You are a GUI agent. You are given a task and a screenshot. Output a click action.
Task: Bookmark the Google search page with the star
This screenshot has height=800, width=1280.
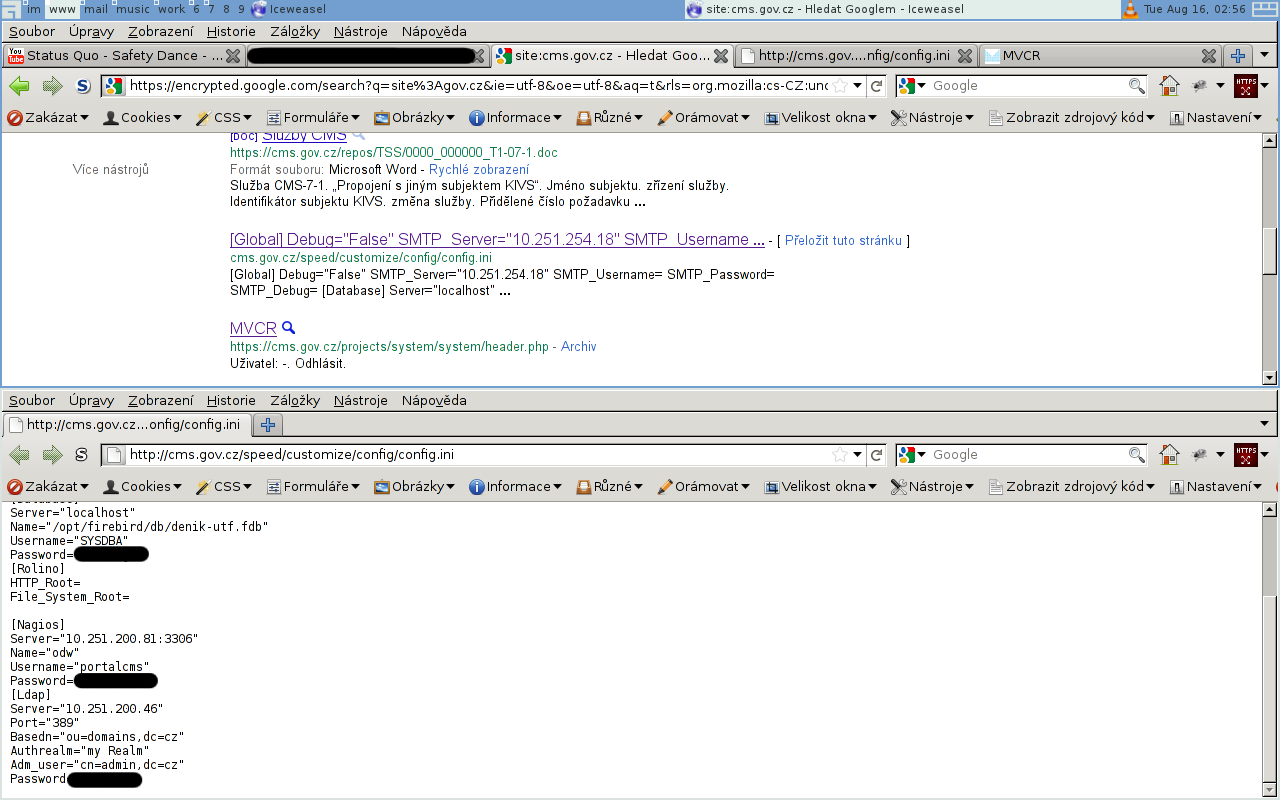click(x=840, y=86)
